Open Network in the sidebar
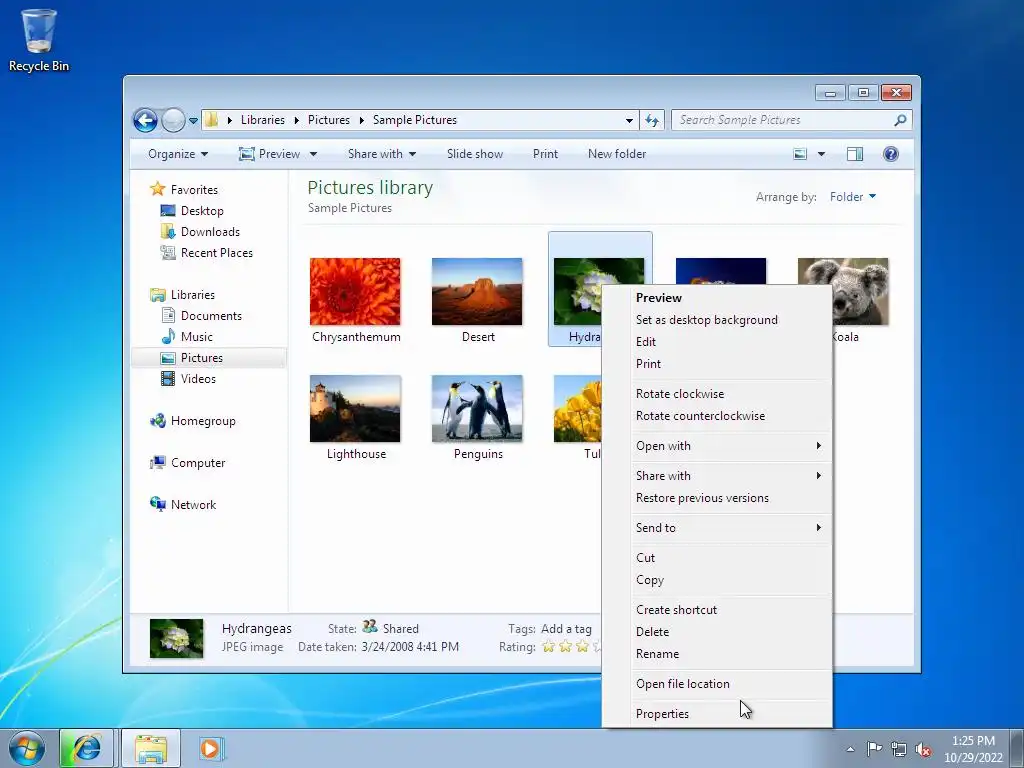This screenshot has width=1024, height=768. pos(193,505)
